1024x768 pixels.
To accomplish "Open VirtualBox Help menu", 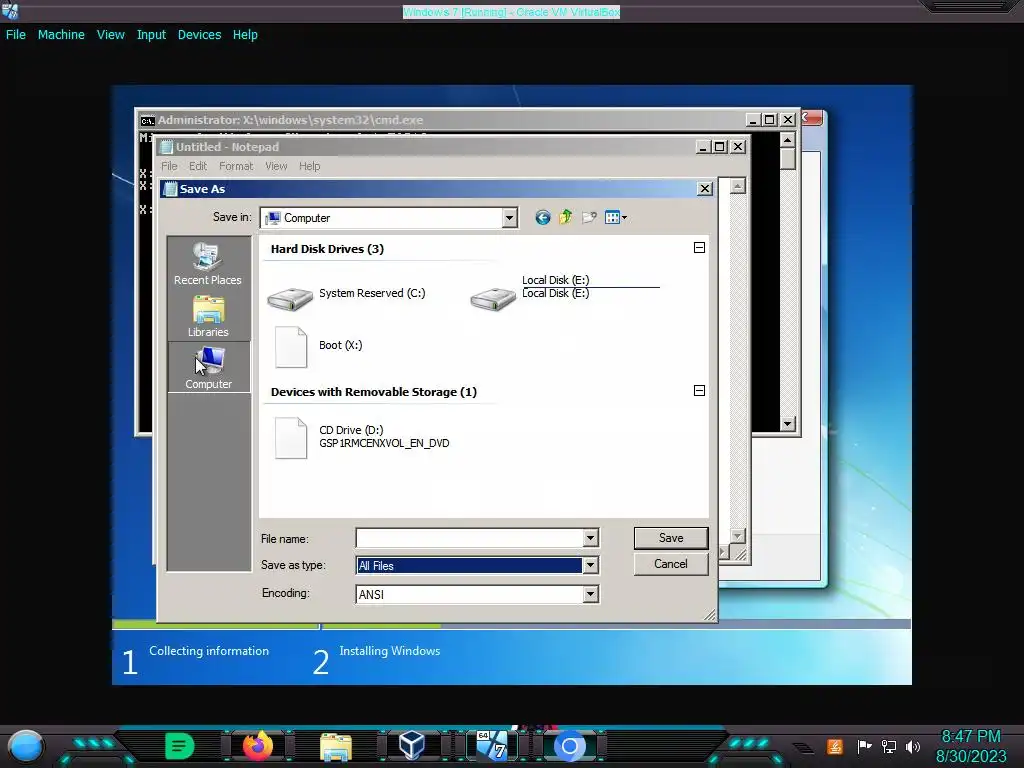I will point(245,35).
